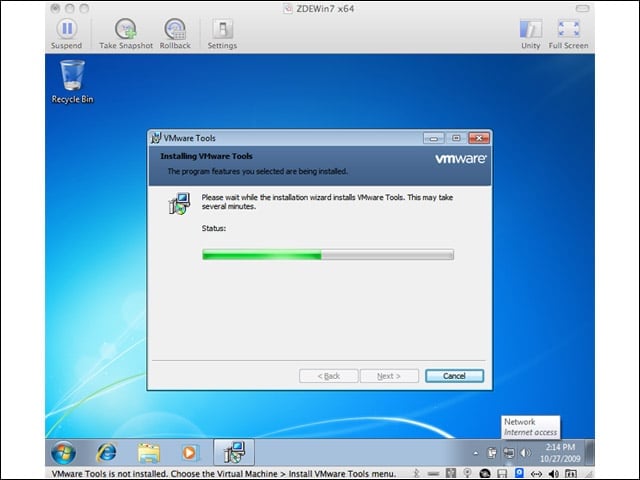Image resolution: width=640 pixels, height=480 pixels.
Task: Select VMware Tools installer taskbar button
Action: pyautogui.click(x=234, y=452)
